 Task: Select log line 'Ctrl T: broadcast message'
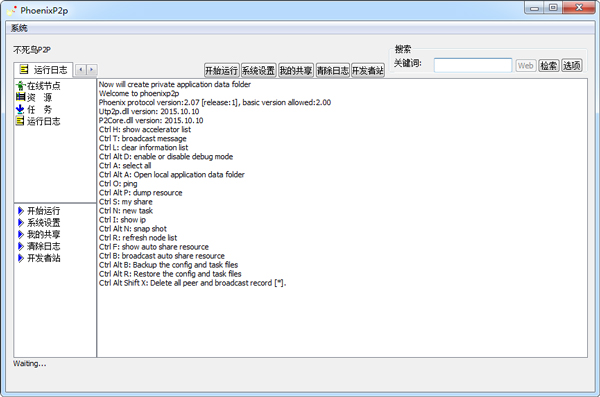click(x=143, y=139)
